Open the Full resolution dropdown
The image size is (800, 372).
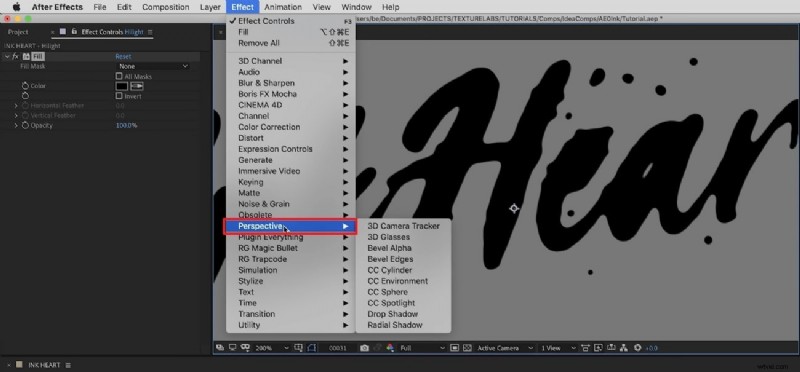[422, 348]
